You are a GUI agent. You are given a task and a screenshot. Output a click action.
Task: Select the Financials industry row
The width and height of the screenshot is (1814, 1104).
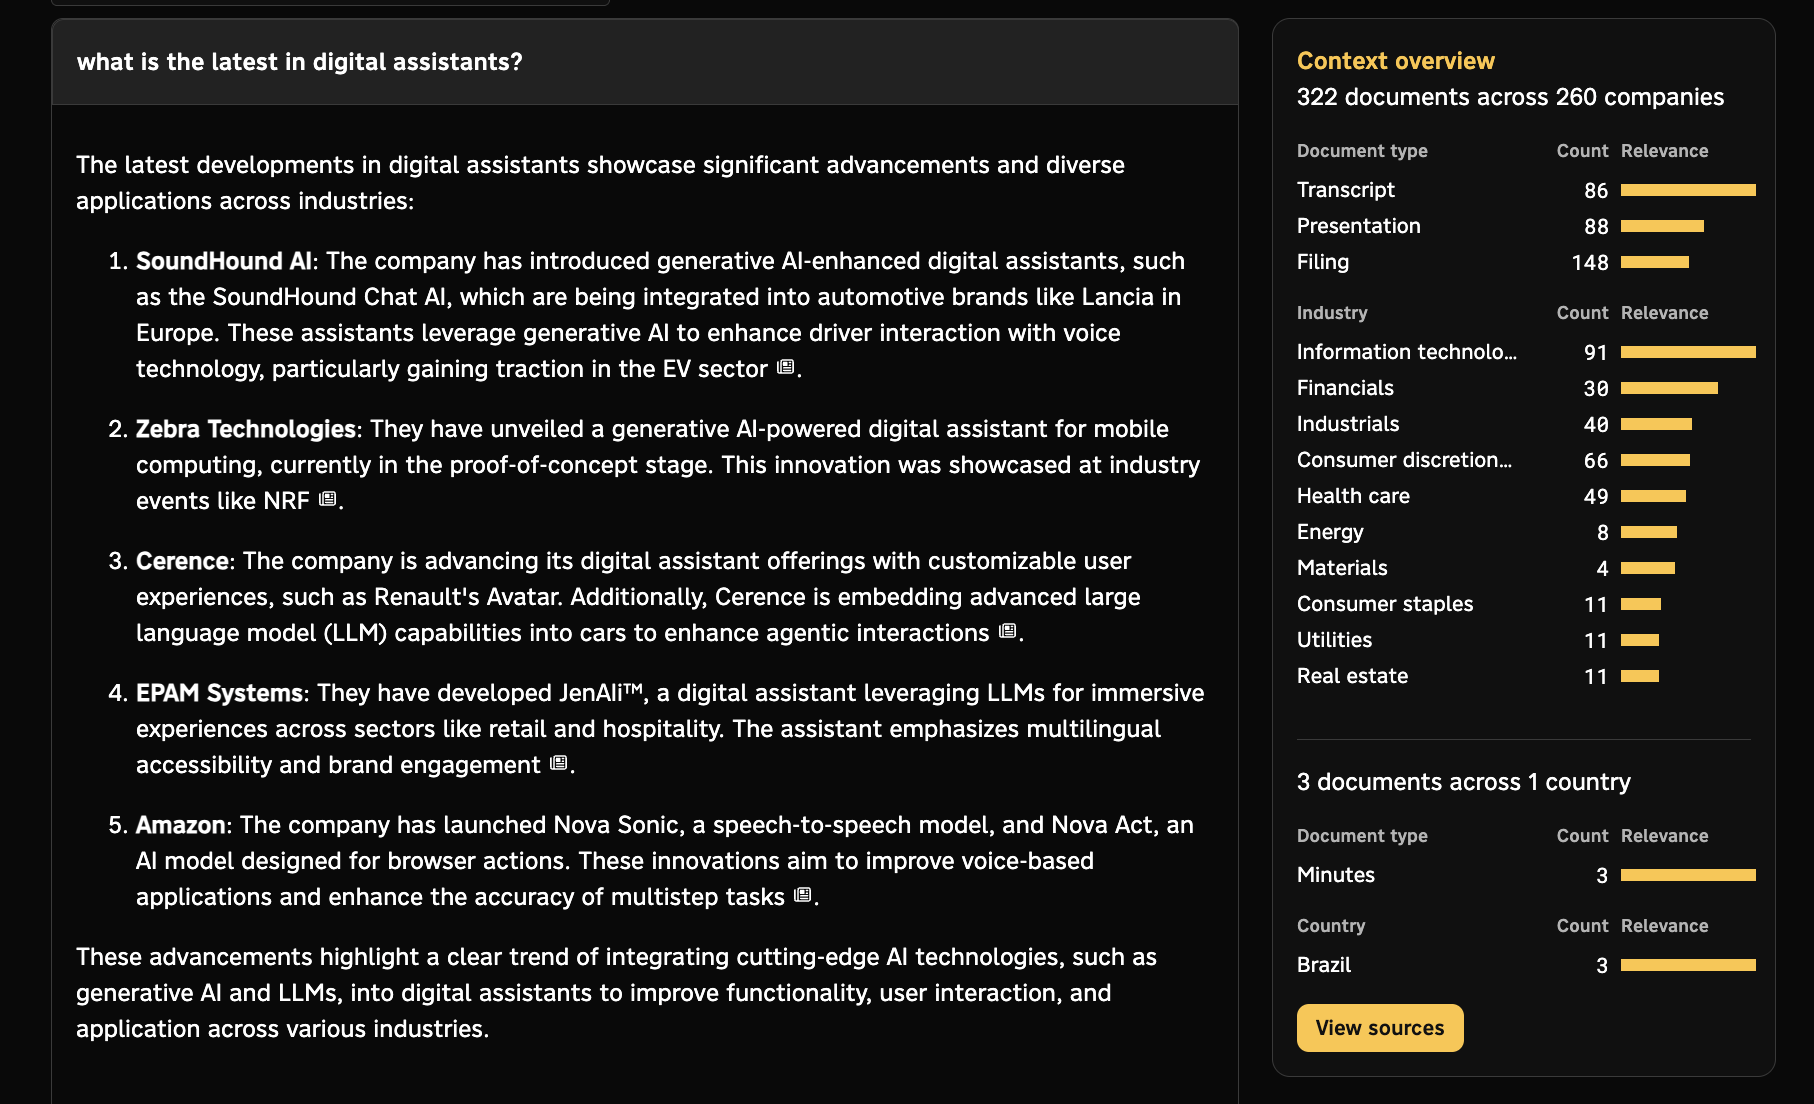coord(1526,388)
